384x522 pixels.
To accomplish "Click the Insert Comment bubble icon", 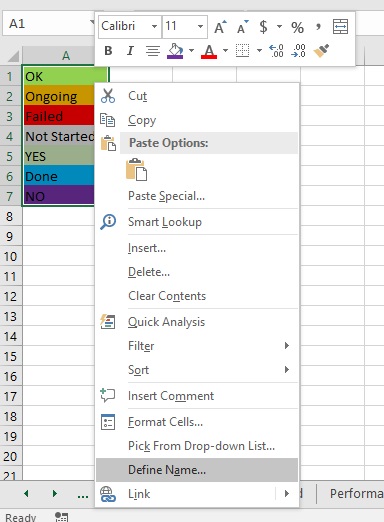I will tap(108, 395).
